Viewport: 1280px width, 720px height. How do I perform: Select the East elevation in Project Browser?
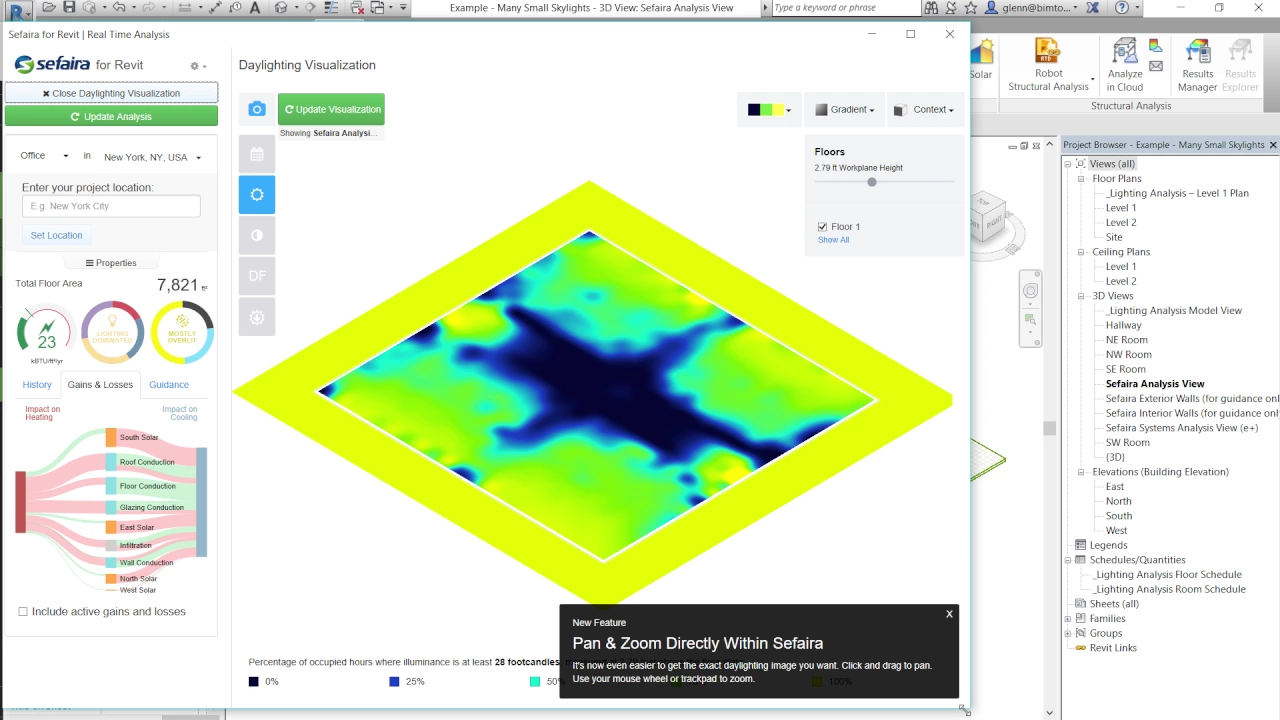(1115, 487)
